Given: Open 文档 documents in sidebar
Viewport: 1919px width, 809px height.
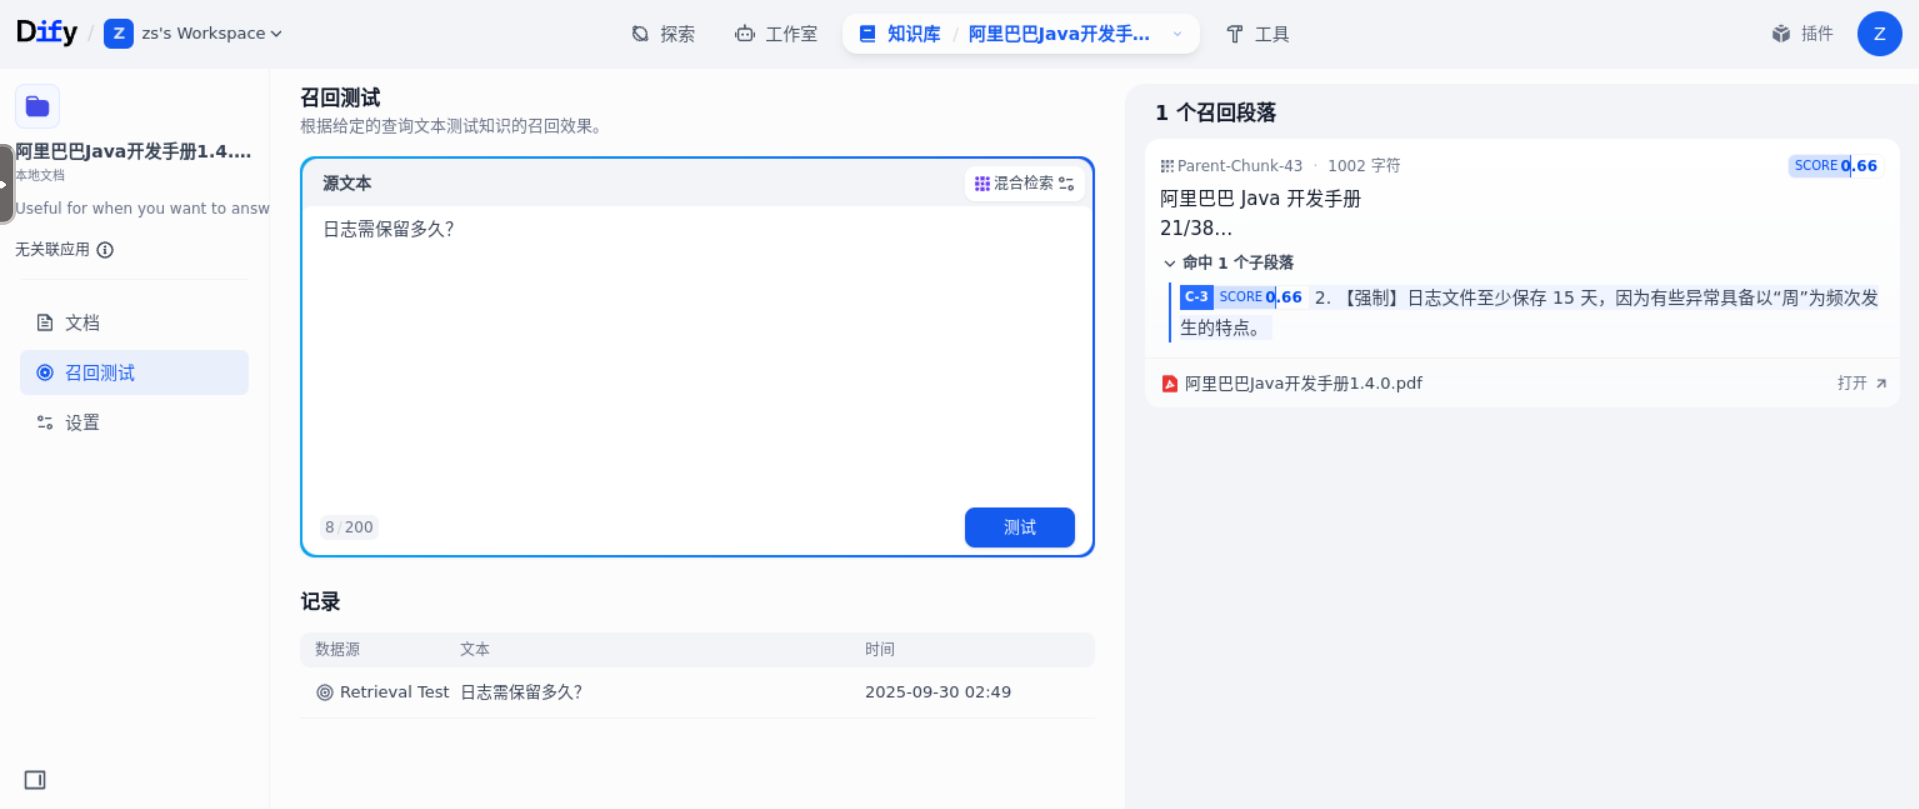Looking at the screenshot, I should pyautogui.click(x=134, y=323).
